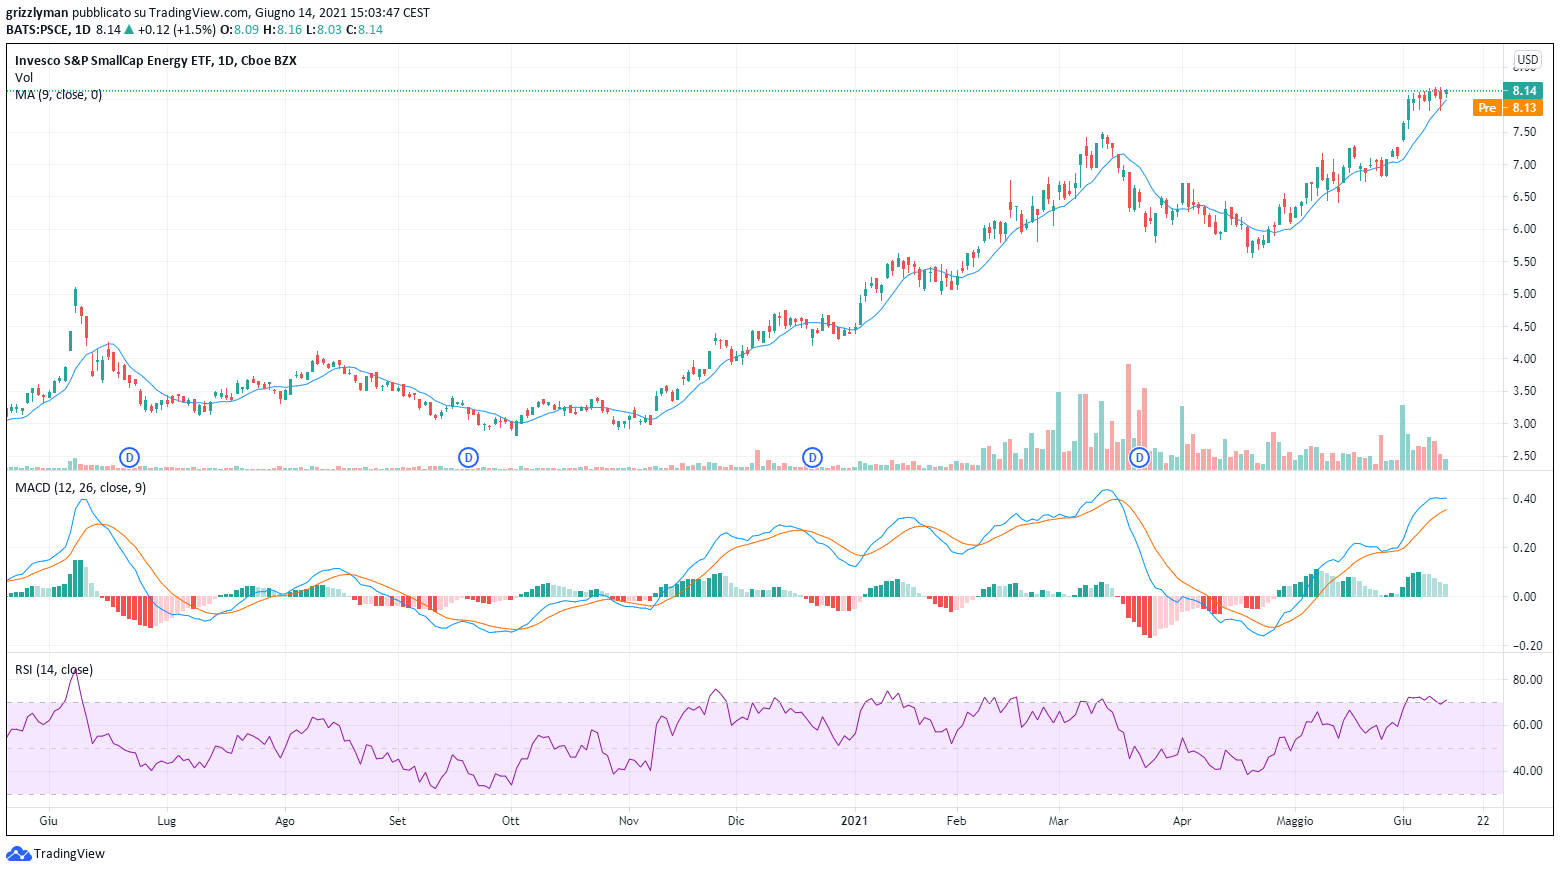Click the Maggio label on time axis
This screenshot has width=1560, height=872.
1294,821
